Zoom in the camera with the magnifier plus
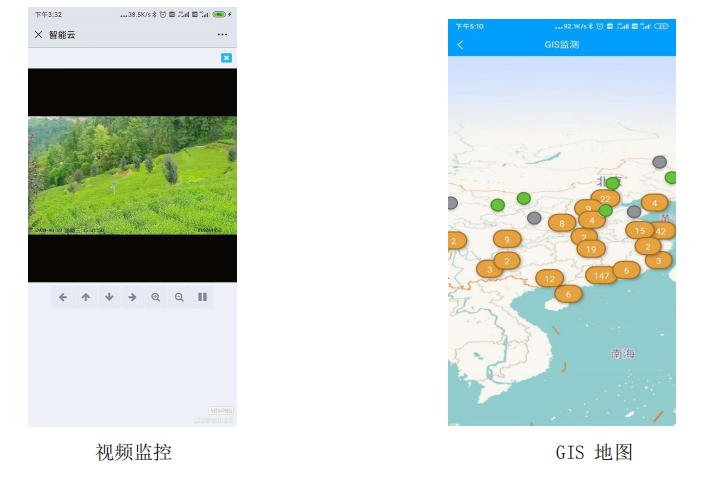 (156, 297)
